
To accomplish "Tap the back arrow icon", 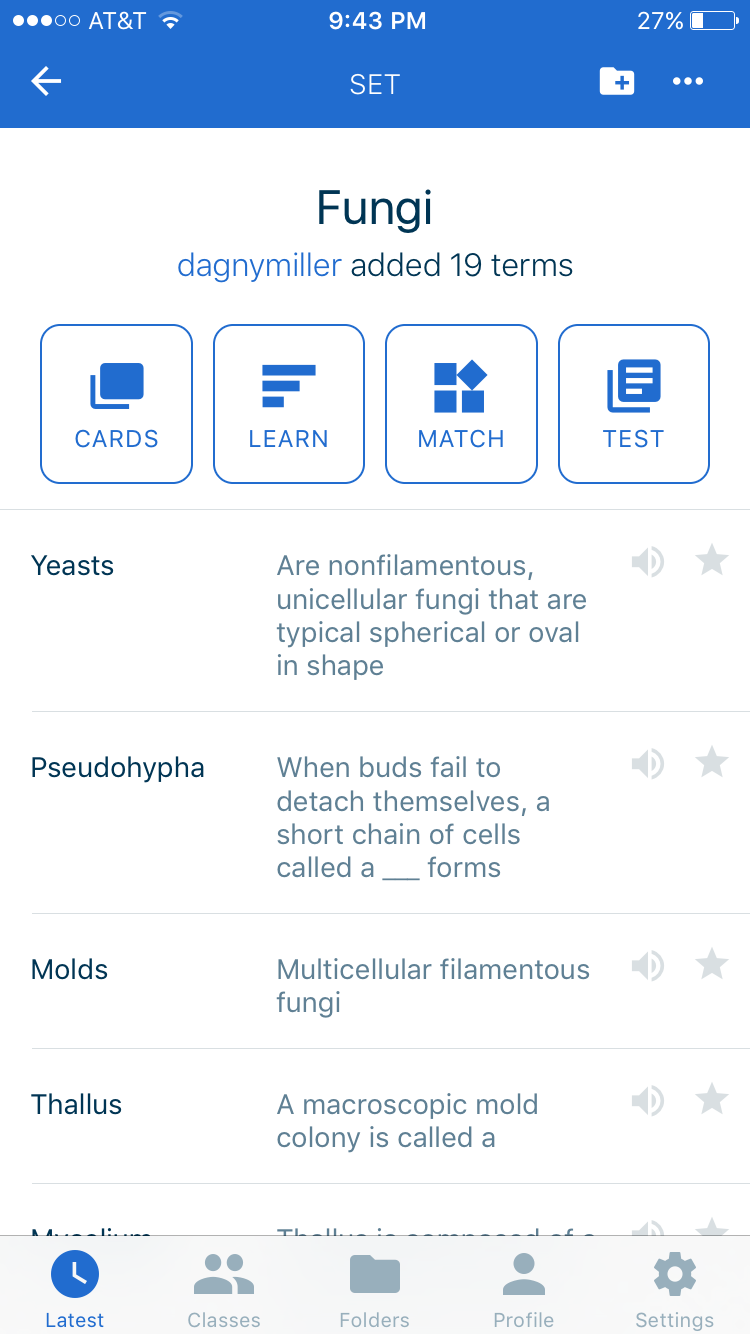I will tap(46, 82).
